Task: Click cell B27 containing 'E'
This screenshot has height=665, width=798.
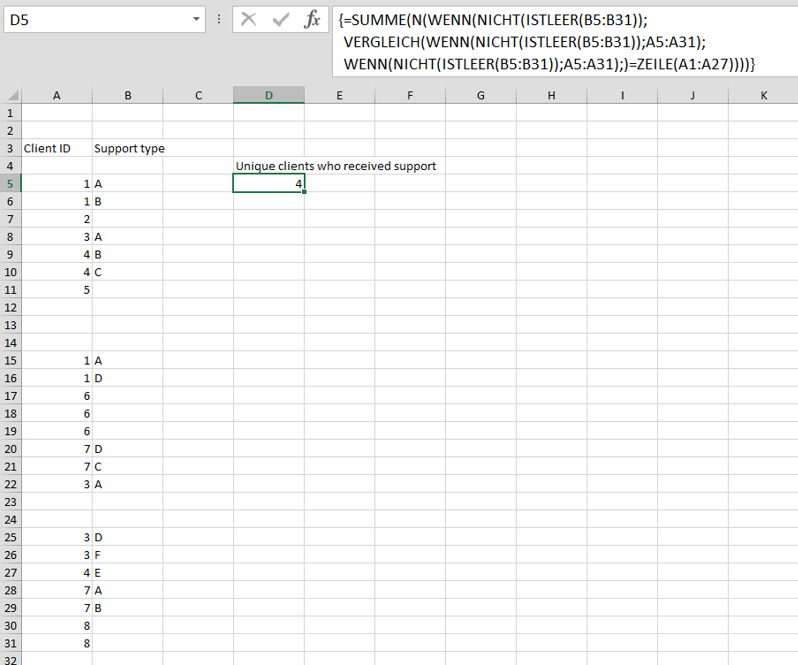Action: coord(128,572)
